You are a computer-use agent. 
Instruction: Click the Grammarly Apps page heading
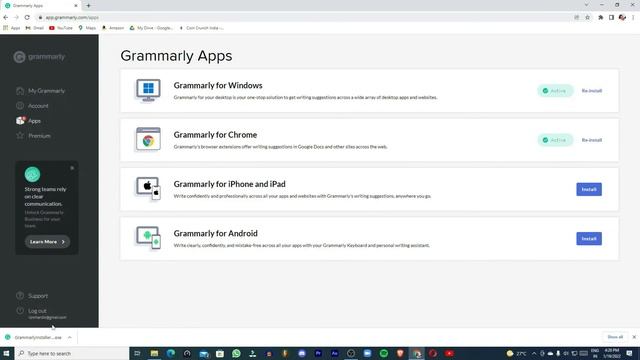pyautogui.click(x=176, y=56)
